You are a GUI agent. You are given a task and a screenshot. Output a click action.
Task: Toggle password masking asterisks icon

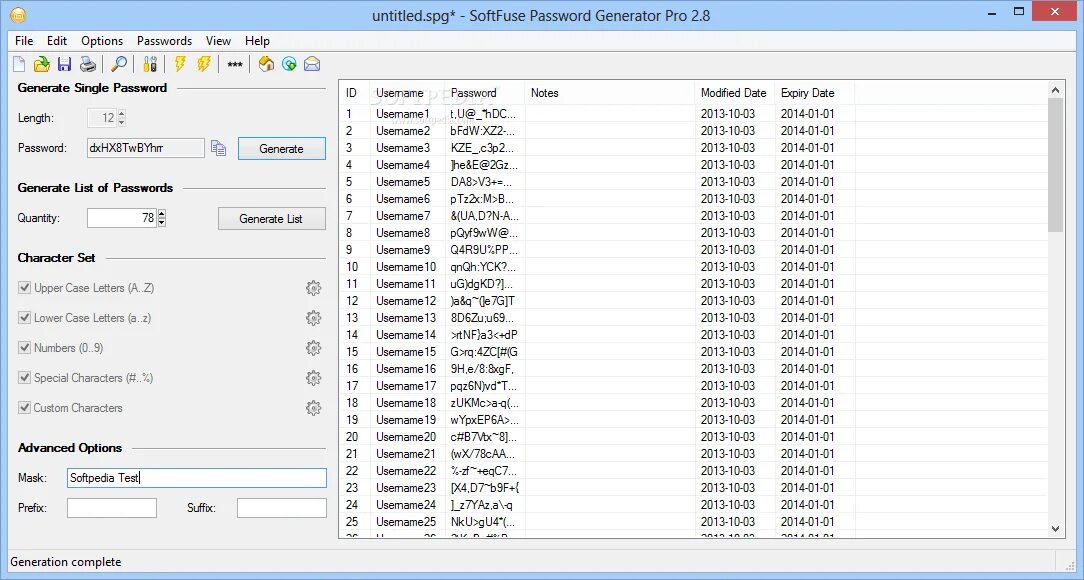235,65
